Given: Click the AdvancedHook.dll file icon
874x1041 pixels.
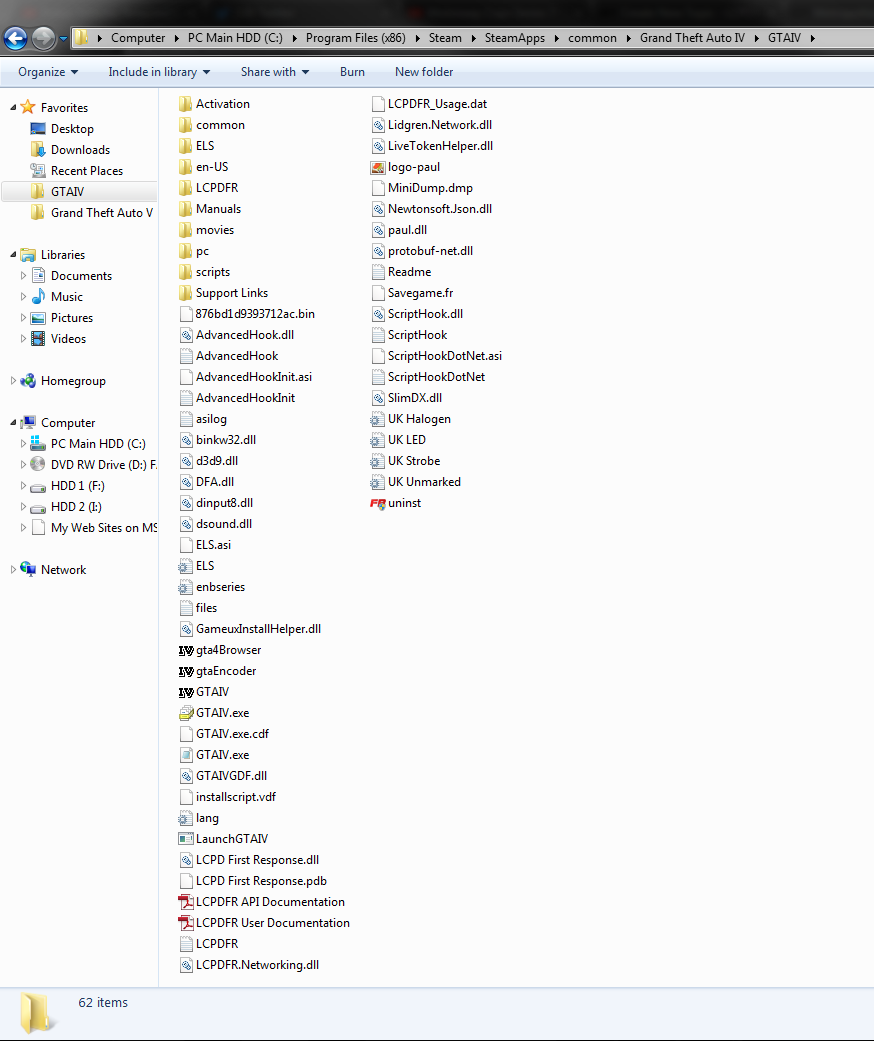Looking at the screenshot, I should 186,335.
